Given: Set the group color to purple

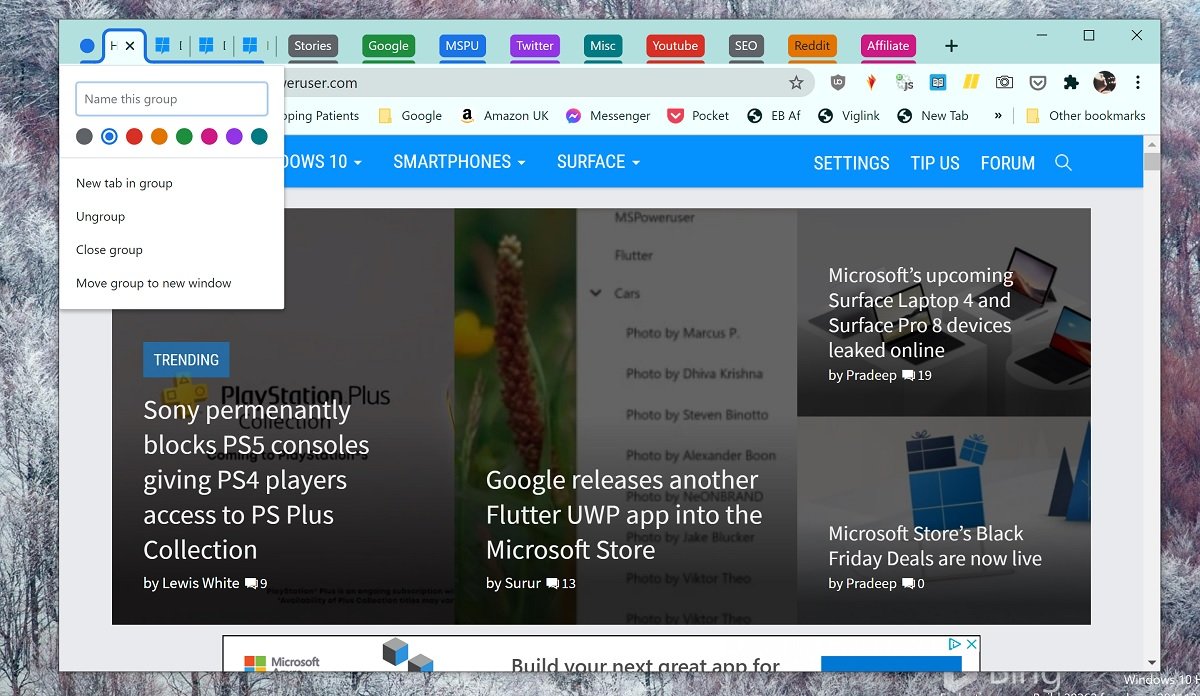Looking at the screenshot, I should 234,136.
